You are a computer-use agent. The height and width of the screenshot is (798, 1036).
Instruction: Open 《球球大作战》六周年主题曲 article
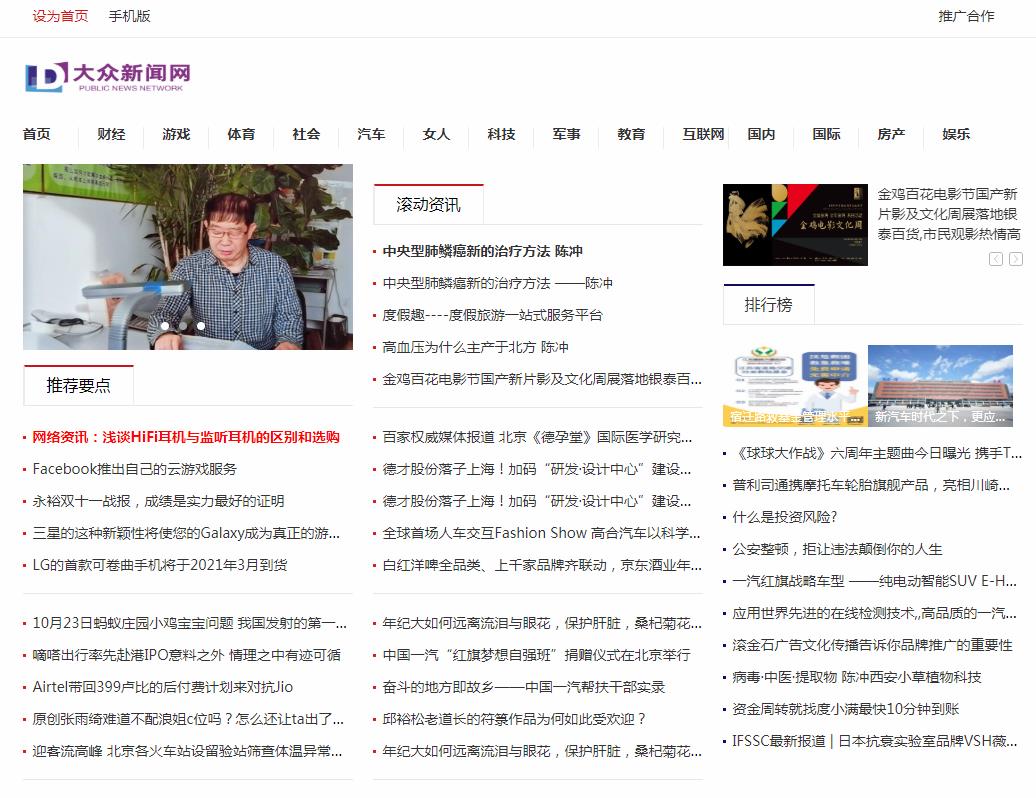click(877, 453)
